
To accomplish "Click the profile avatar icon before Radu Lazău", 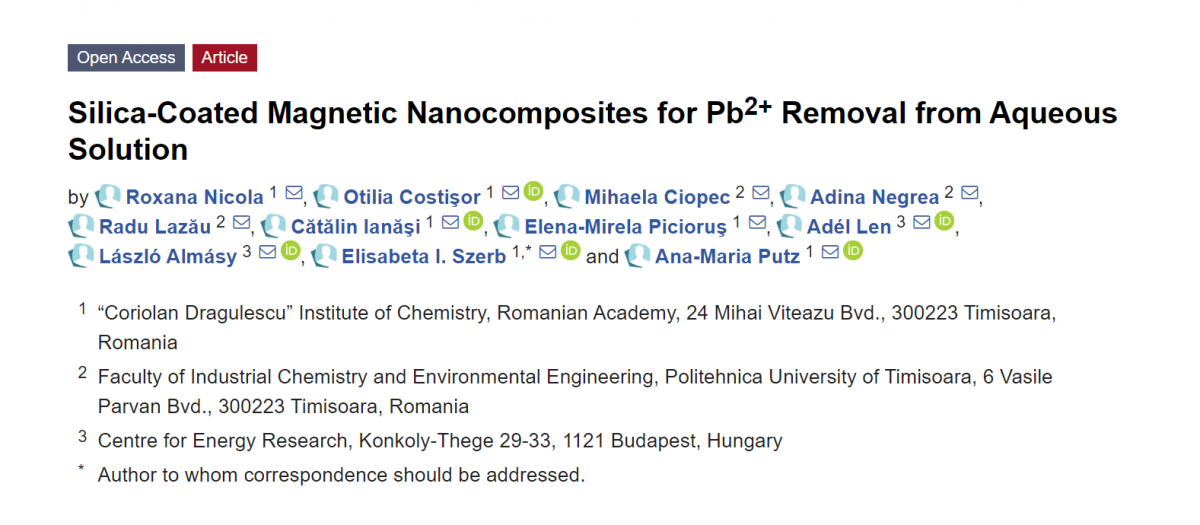I will click(81, 225).
